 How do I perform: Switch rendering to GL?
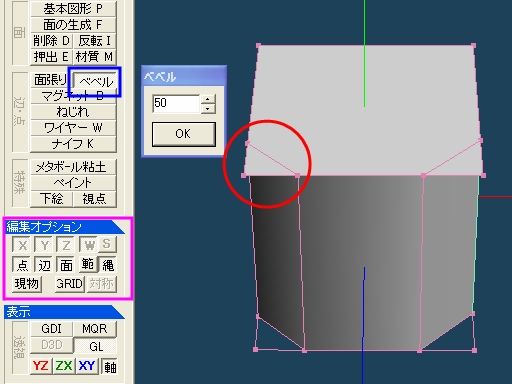tap(95, 347)
